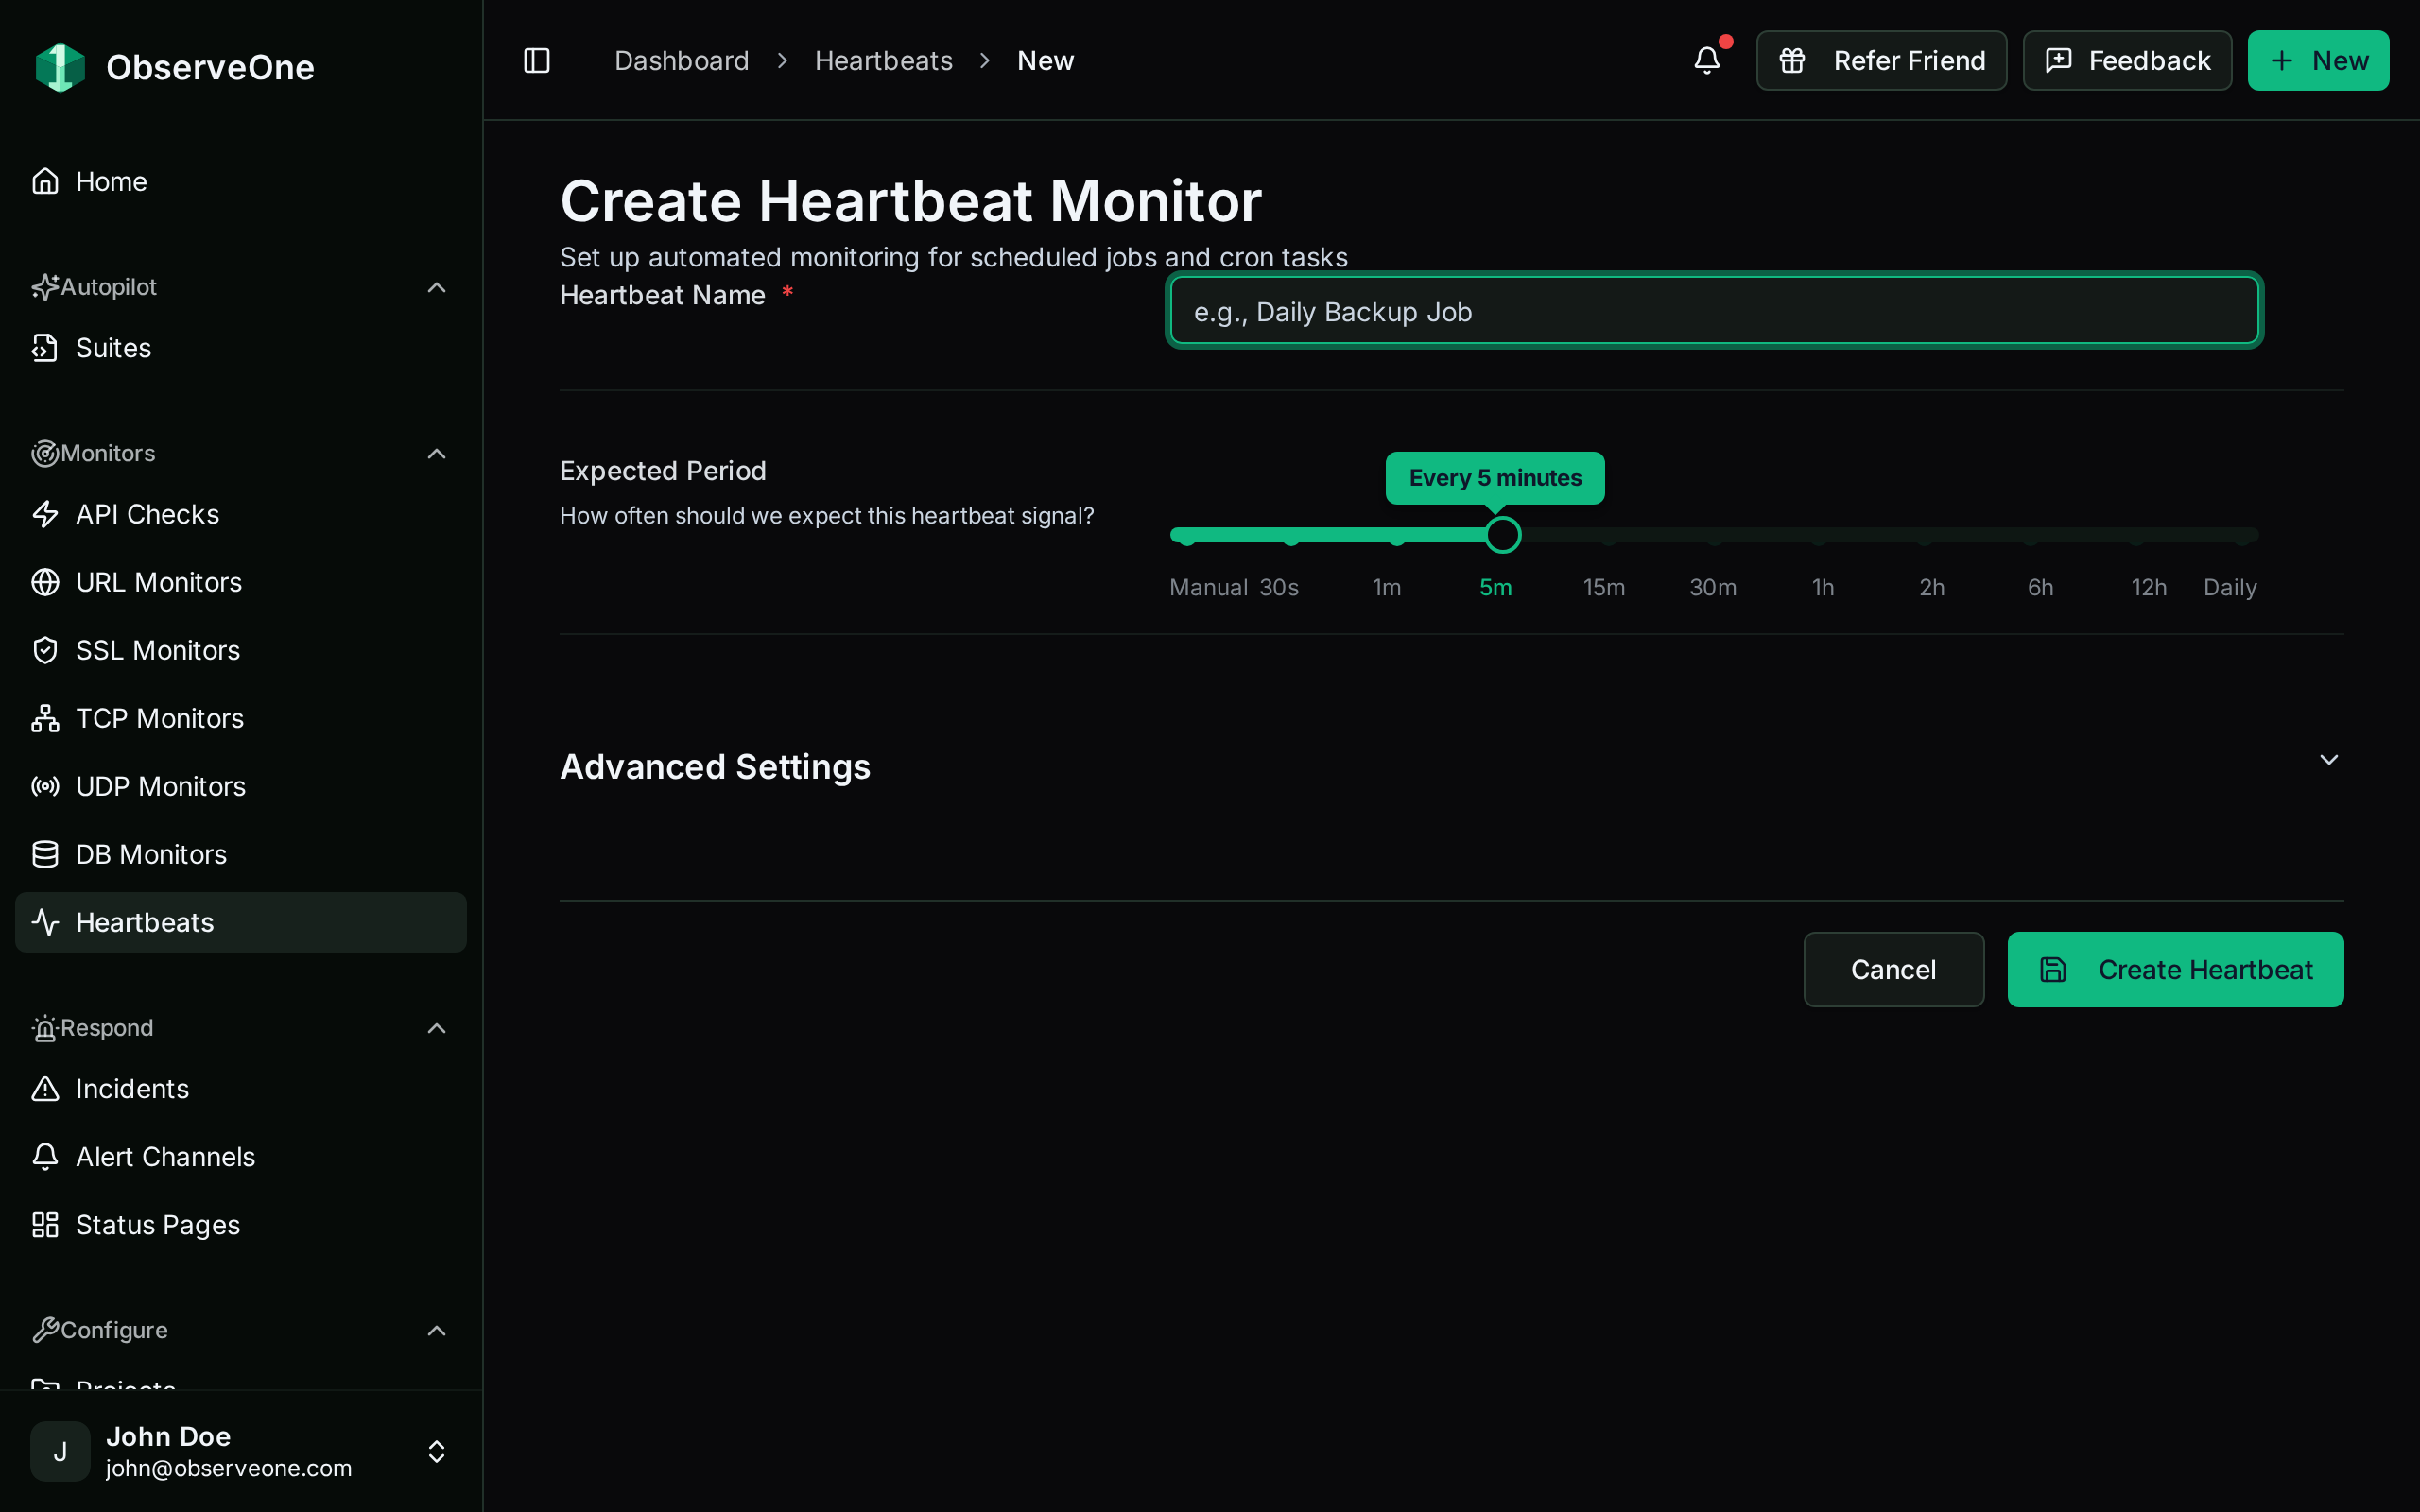Click the save icon in Create Heartbeat
Image resolution: width=2420 pixels, height=1512 pixels.
pyautogui.click(x=2053, y=969)
